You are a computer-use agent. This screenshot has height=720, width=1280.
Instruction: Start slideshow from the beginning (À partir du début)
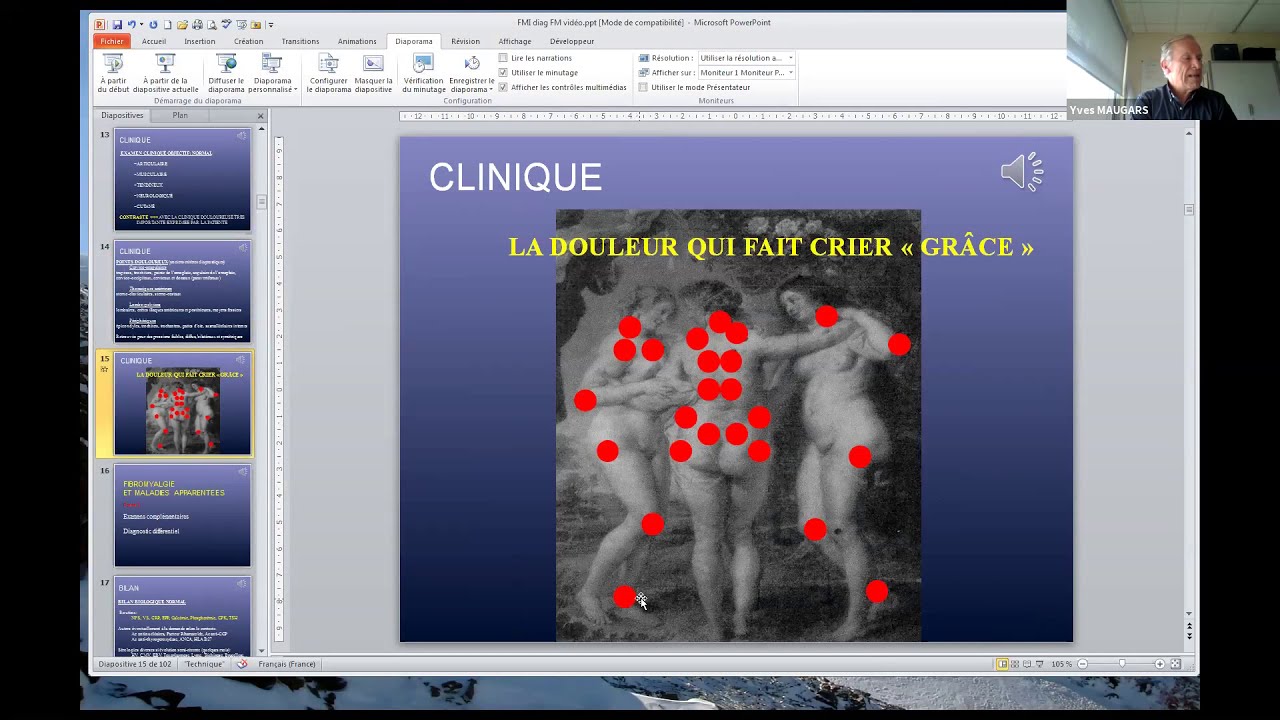pos(113,73)
